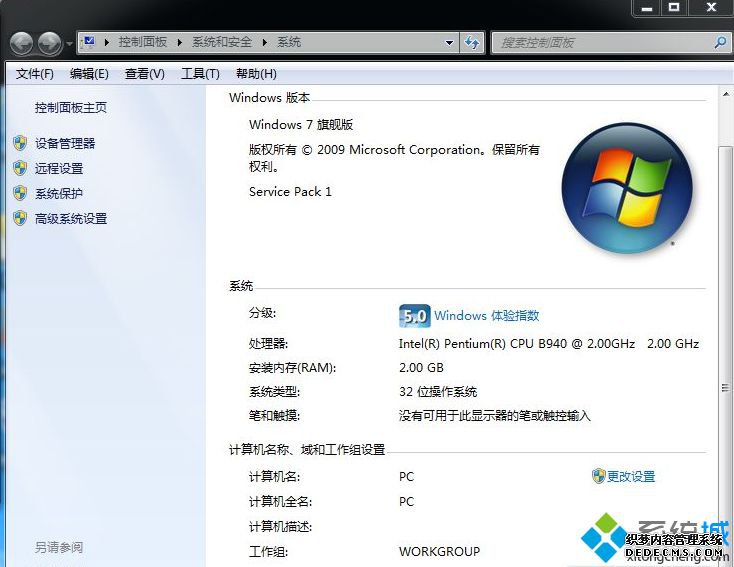This screenshot has width=734, height=567.
Task: Select the PC value next to 计算机名
Action: click(406, 477)
